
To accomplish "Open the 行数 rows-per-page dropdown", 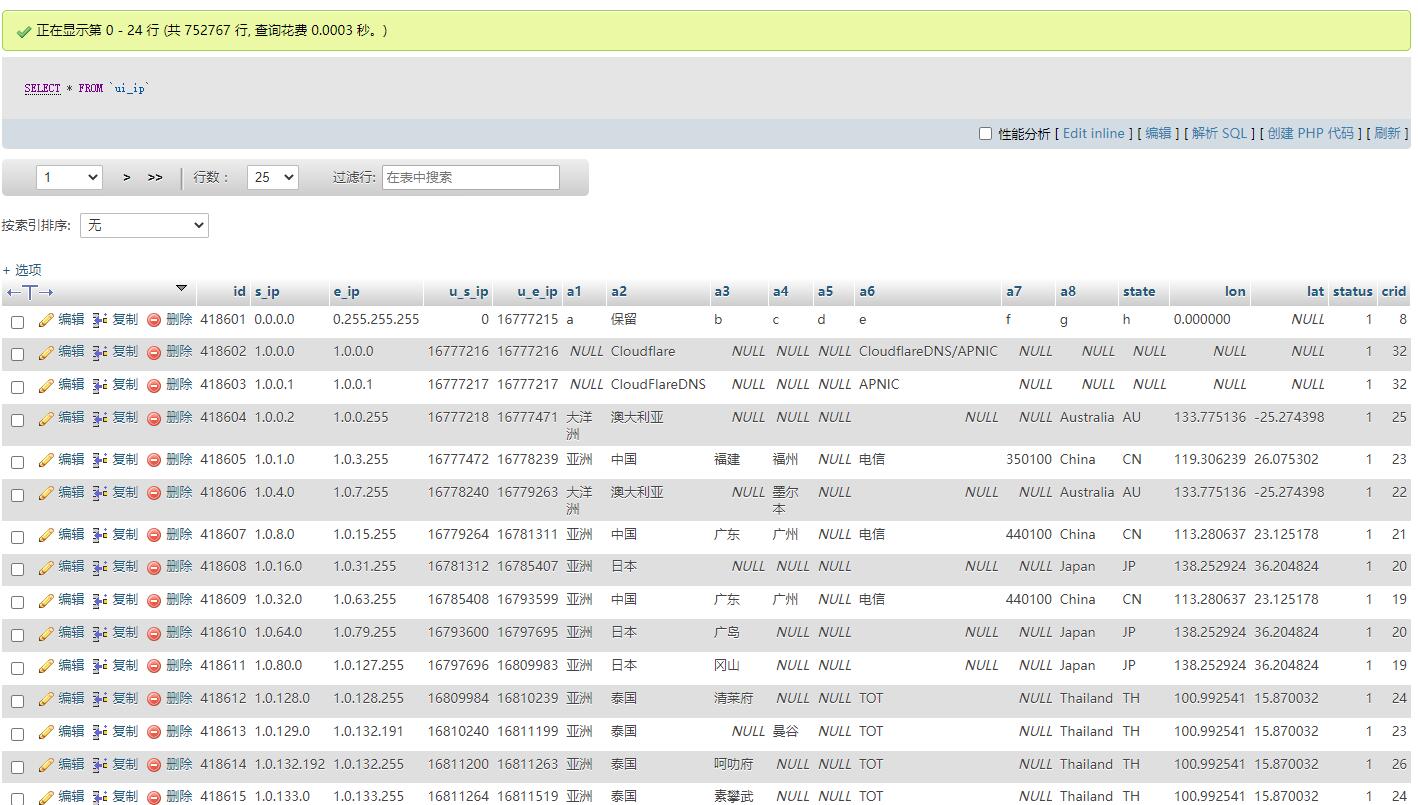I will tap(273, 177).
